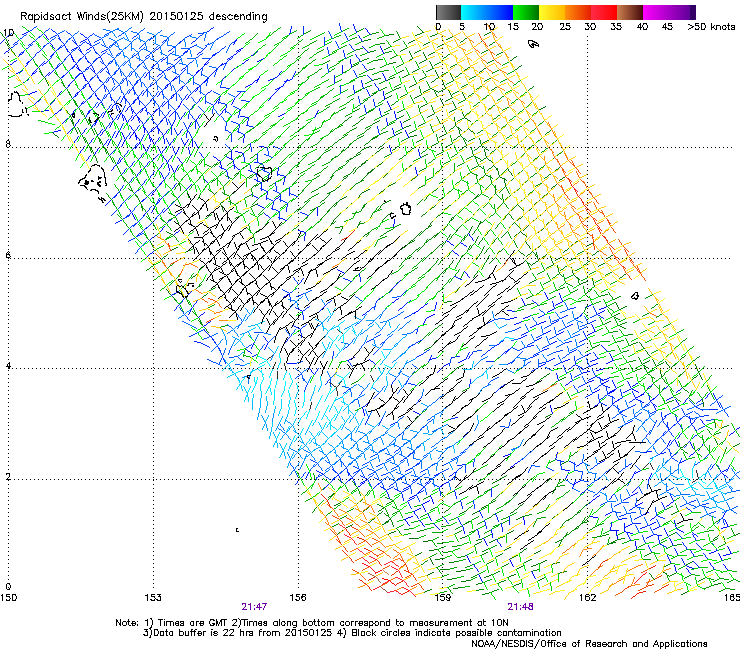Click the 'Times are GMT' note line

[311, 623]
